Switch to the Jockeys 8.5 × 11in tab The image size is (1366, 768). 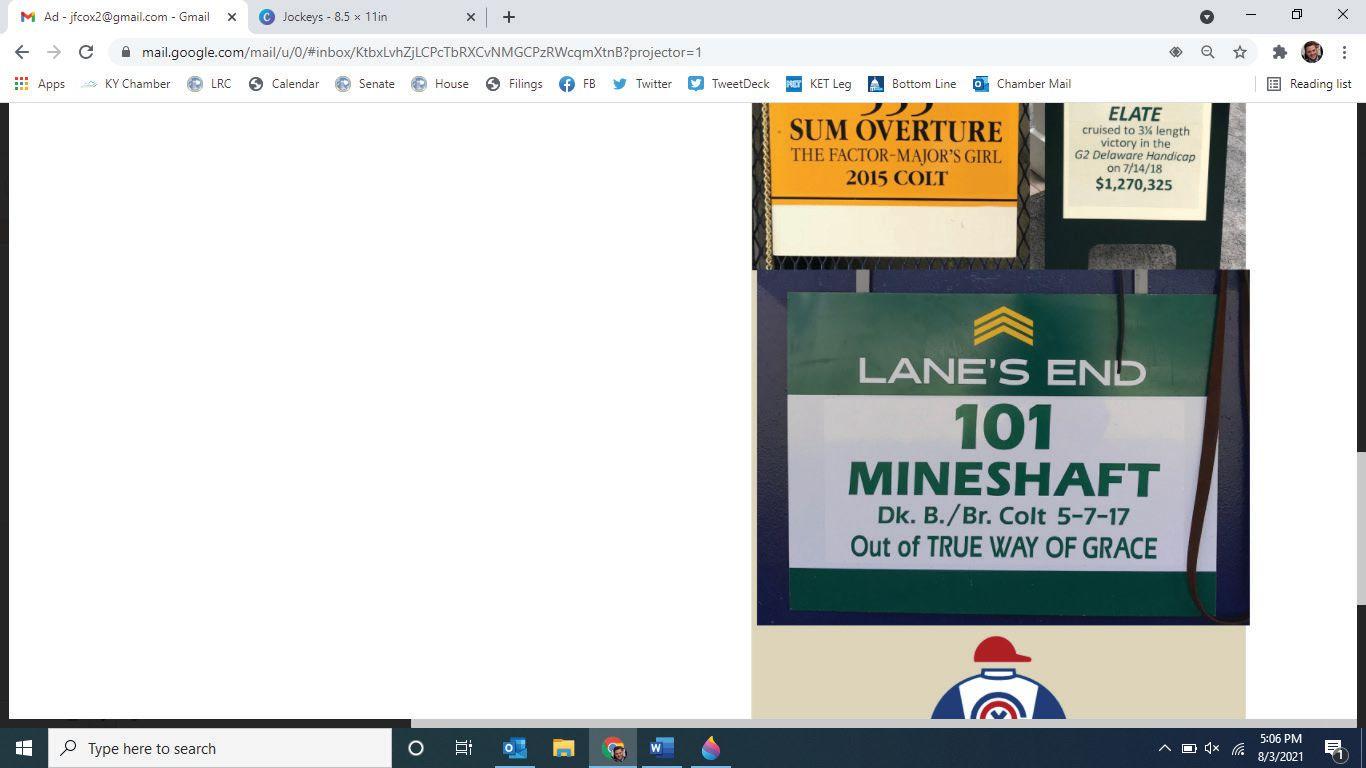pyautogui.click(x=367, y=17)
